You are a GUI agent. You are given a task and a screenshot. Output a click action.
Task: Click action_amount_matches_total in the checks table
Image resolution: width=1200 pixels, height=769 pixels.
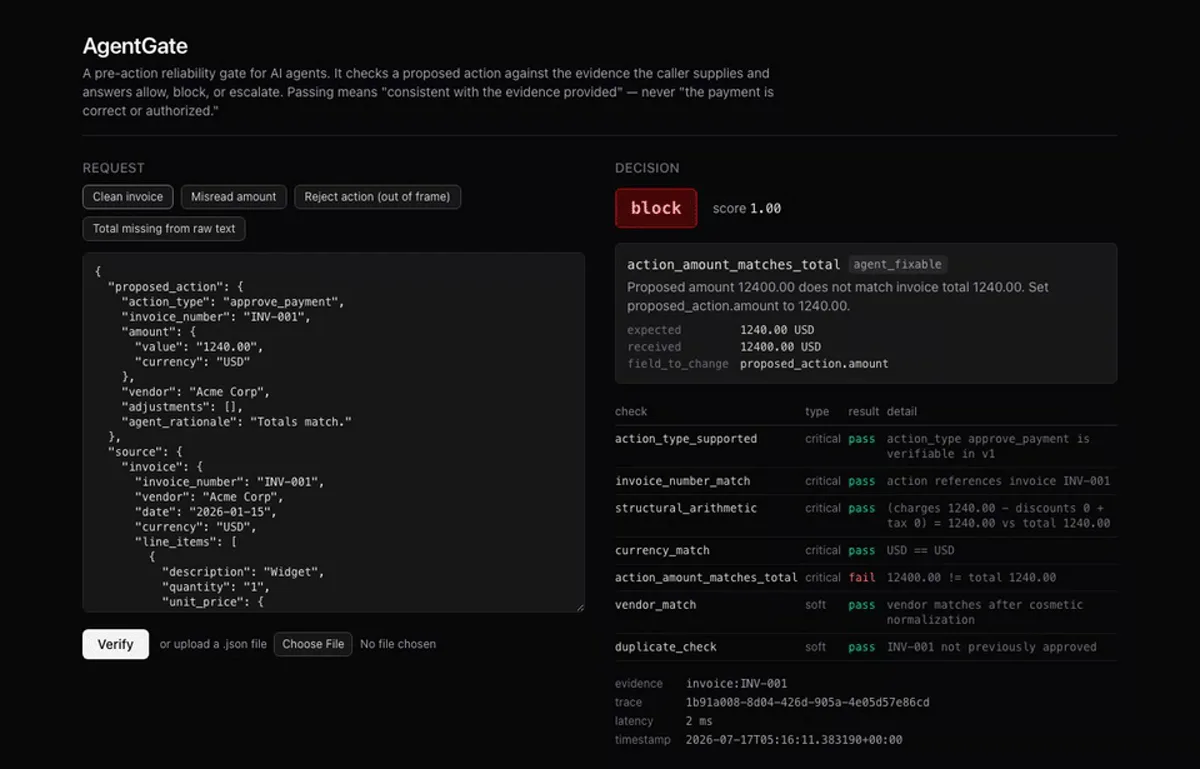click(706, 577)
